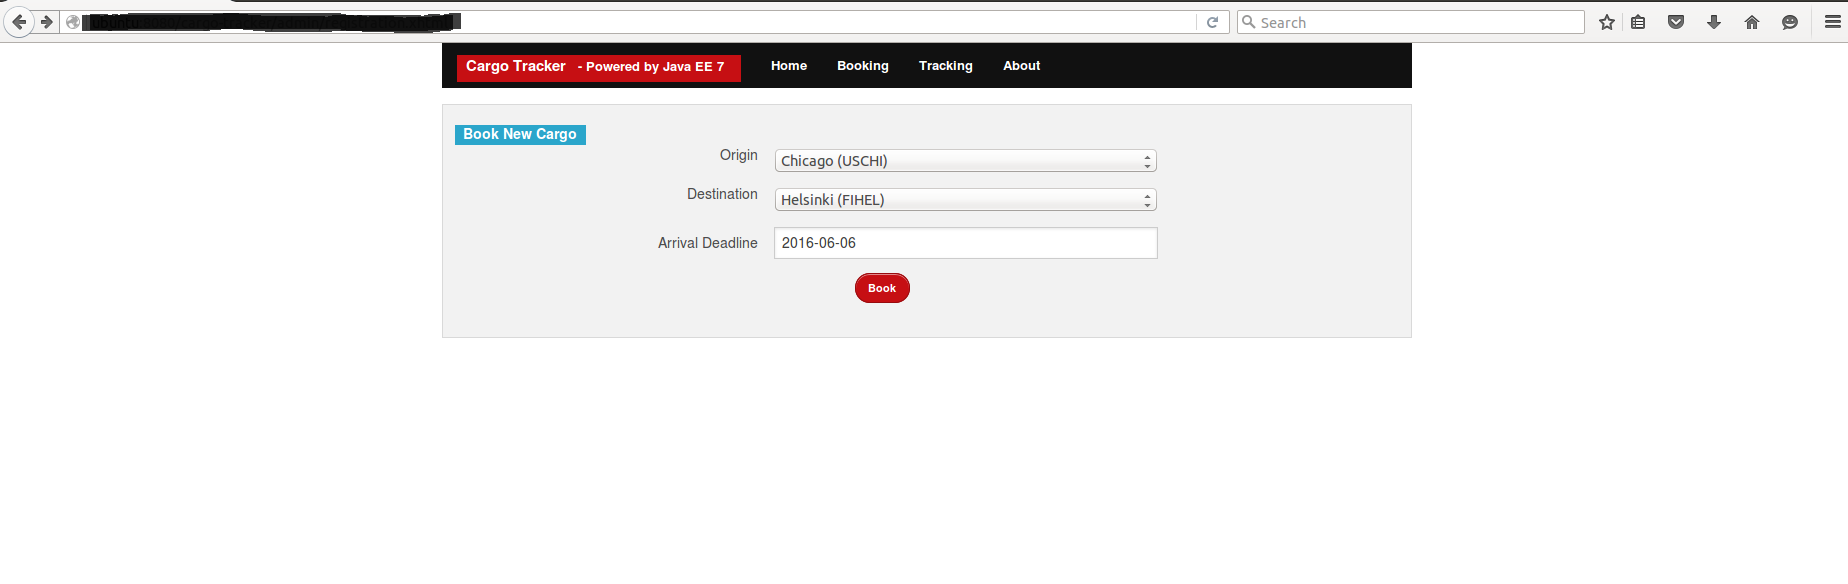1848x584 pixels.
Task: Open the downloads arrow panel
Action: [x=1714, y=22]
